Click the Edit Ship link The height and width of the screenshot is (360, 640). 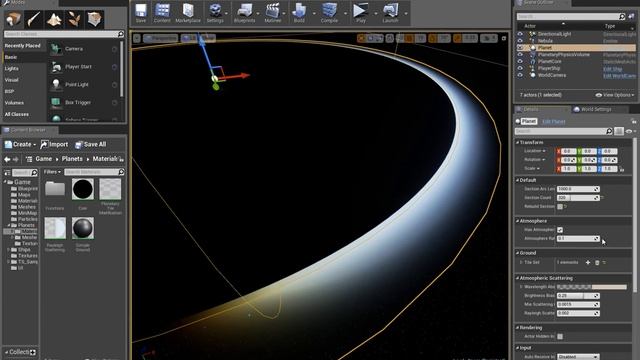point(613,69)
